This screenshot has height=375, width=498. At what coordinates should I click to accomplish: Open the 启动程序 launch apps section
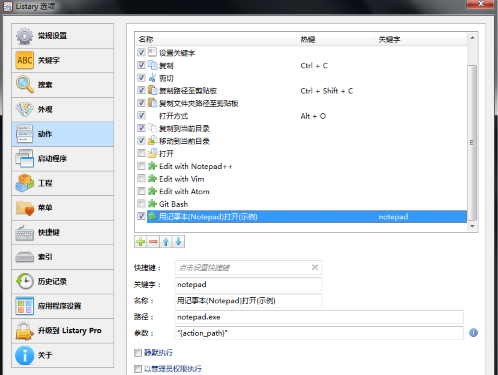63,159
